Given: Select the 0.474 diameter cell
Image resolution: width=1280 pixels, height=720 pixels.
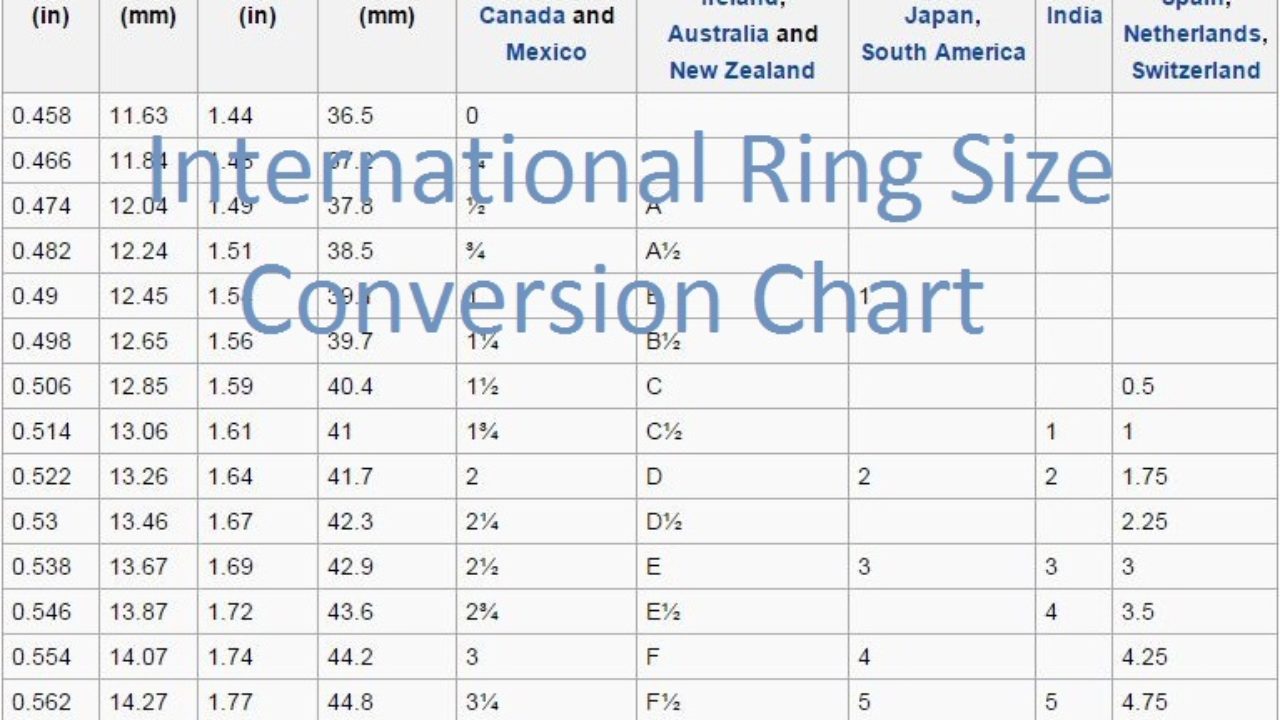Looking at the screenshot, I should coord(51,206).
